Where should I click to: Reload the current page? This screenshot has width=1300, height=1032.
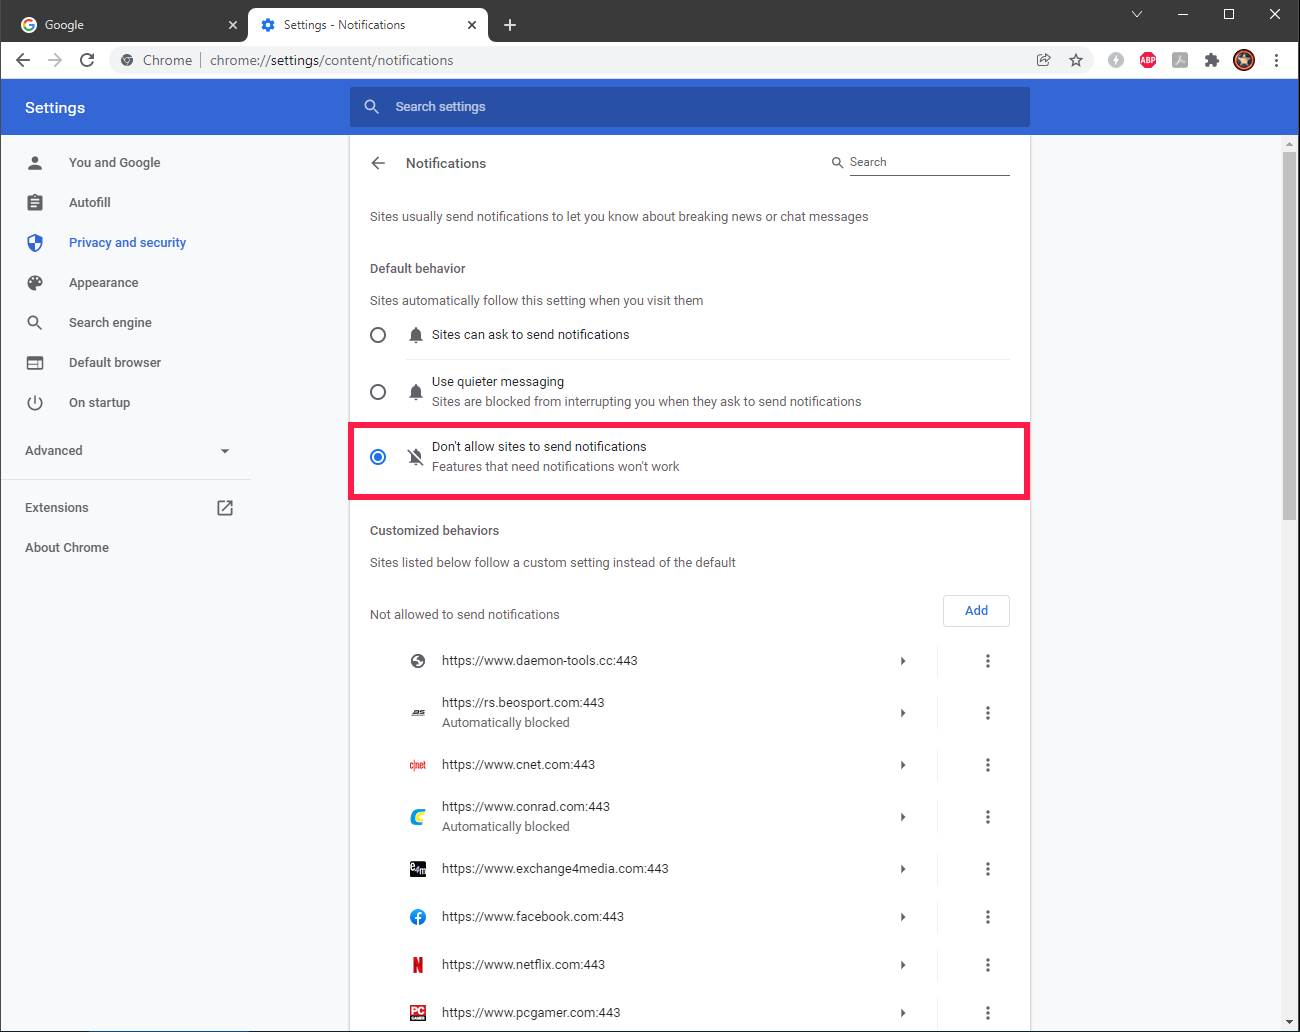87,60
